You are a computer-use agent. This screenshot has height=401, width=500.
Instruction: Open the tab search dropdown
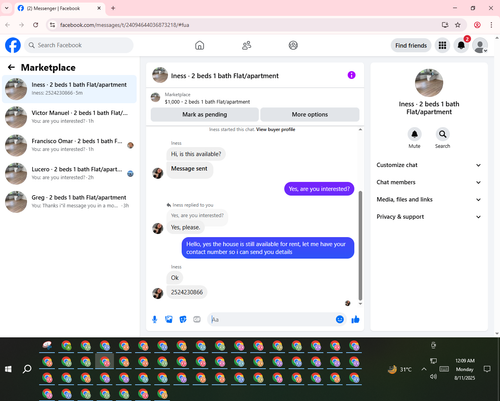point(6,8)
